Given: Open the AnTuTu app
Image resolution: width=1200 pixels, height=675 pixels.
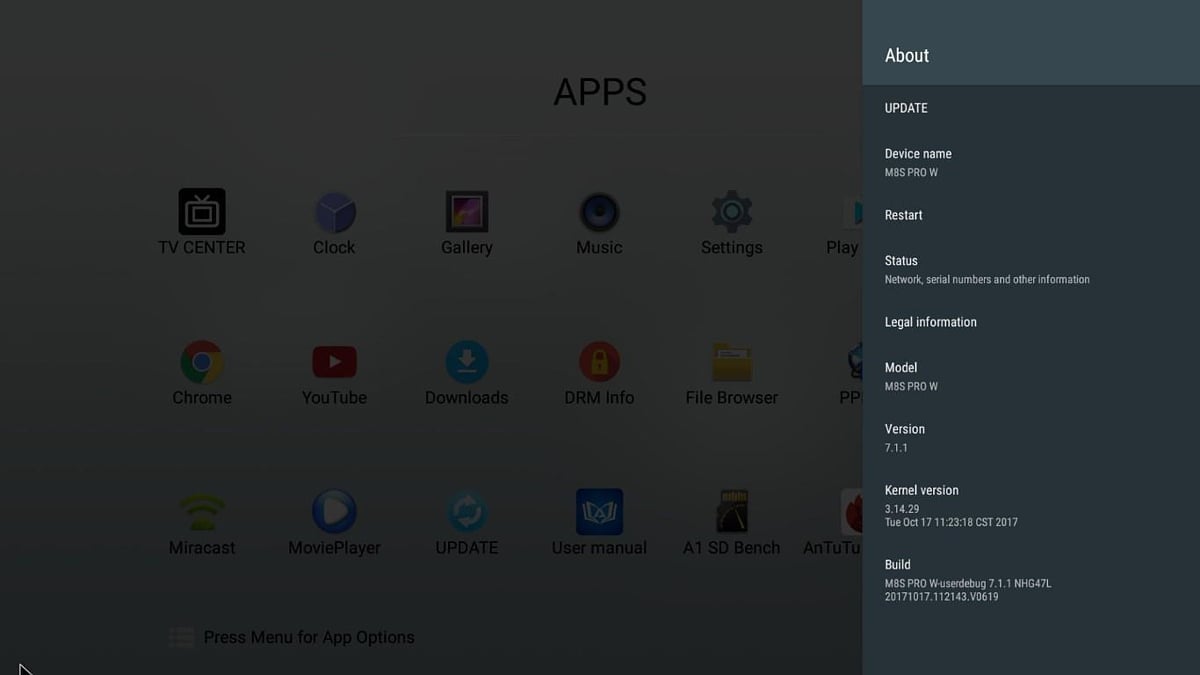Looking at the screenshot, I should (x=851, y=514).
